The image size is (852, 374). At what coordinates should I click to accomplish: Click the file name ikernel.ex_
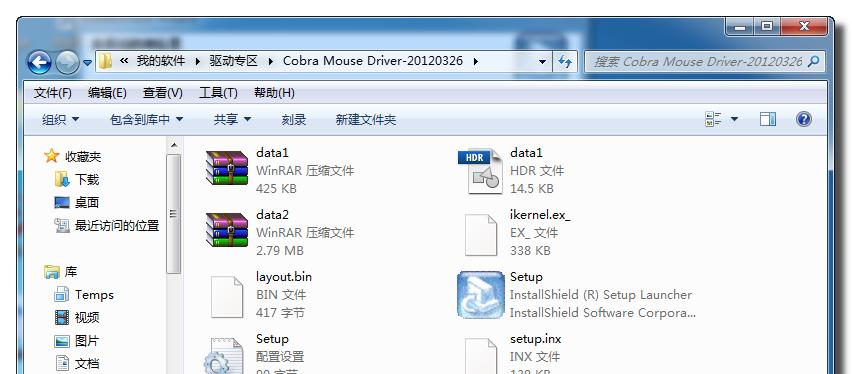(x=540, y=215)
